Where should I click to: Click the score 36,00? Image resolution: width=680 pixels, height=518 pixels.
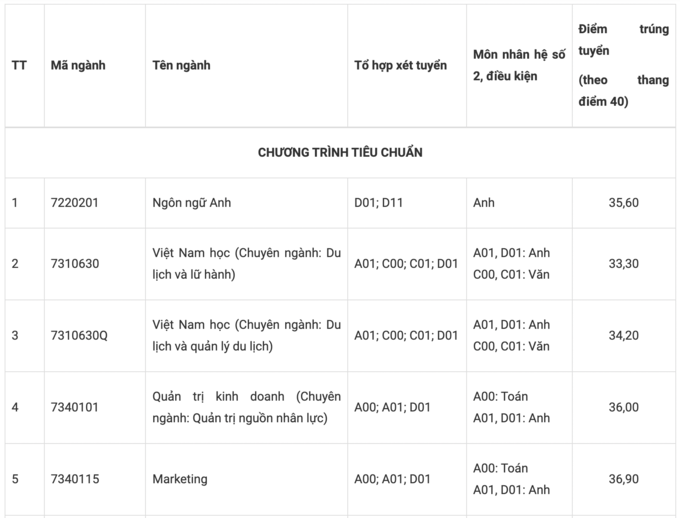[623, 407]
